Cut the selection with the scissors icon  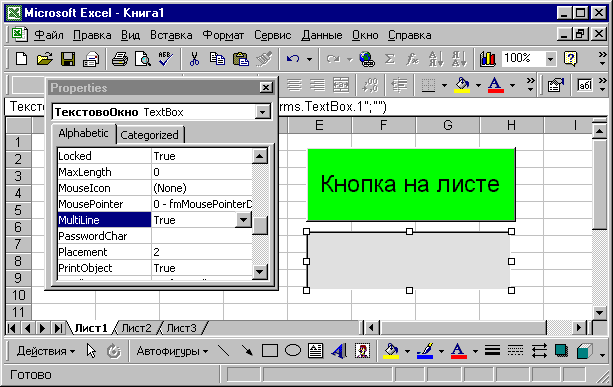(x=194, y=59)
